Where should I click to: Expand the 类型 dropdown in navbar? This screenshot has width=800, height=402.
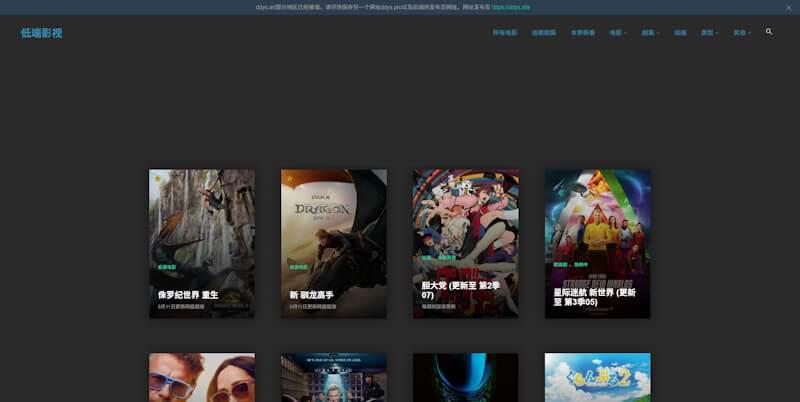point(709,33)
